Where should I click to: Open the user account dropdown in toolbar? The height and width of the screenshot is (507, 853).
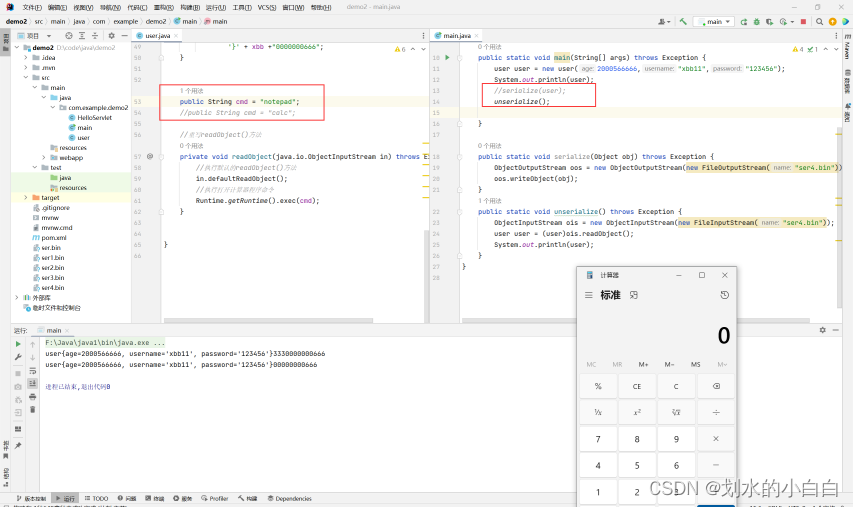click(664, 22)
